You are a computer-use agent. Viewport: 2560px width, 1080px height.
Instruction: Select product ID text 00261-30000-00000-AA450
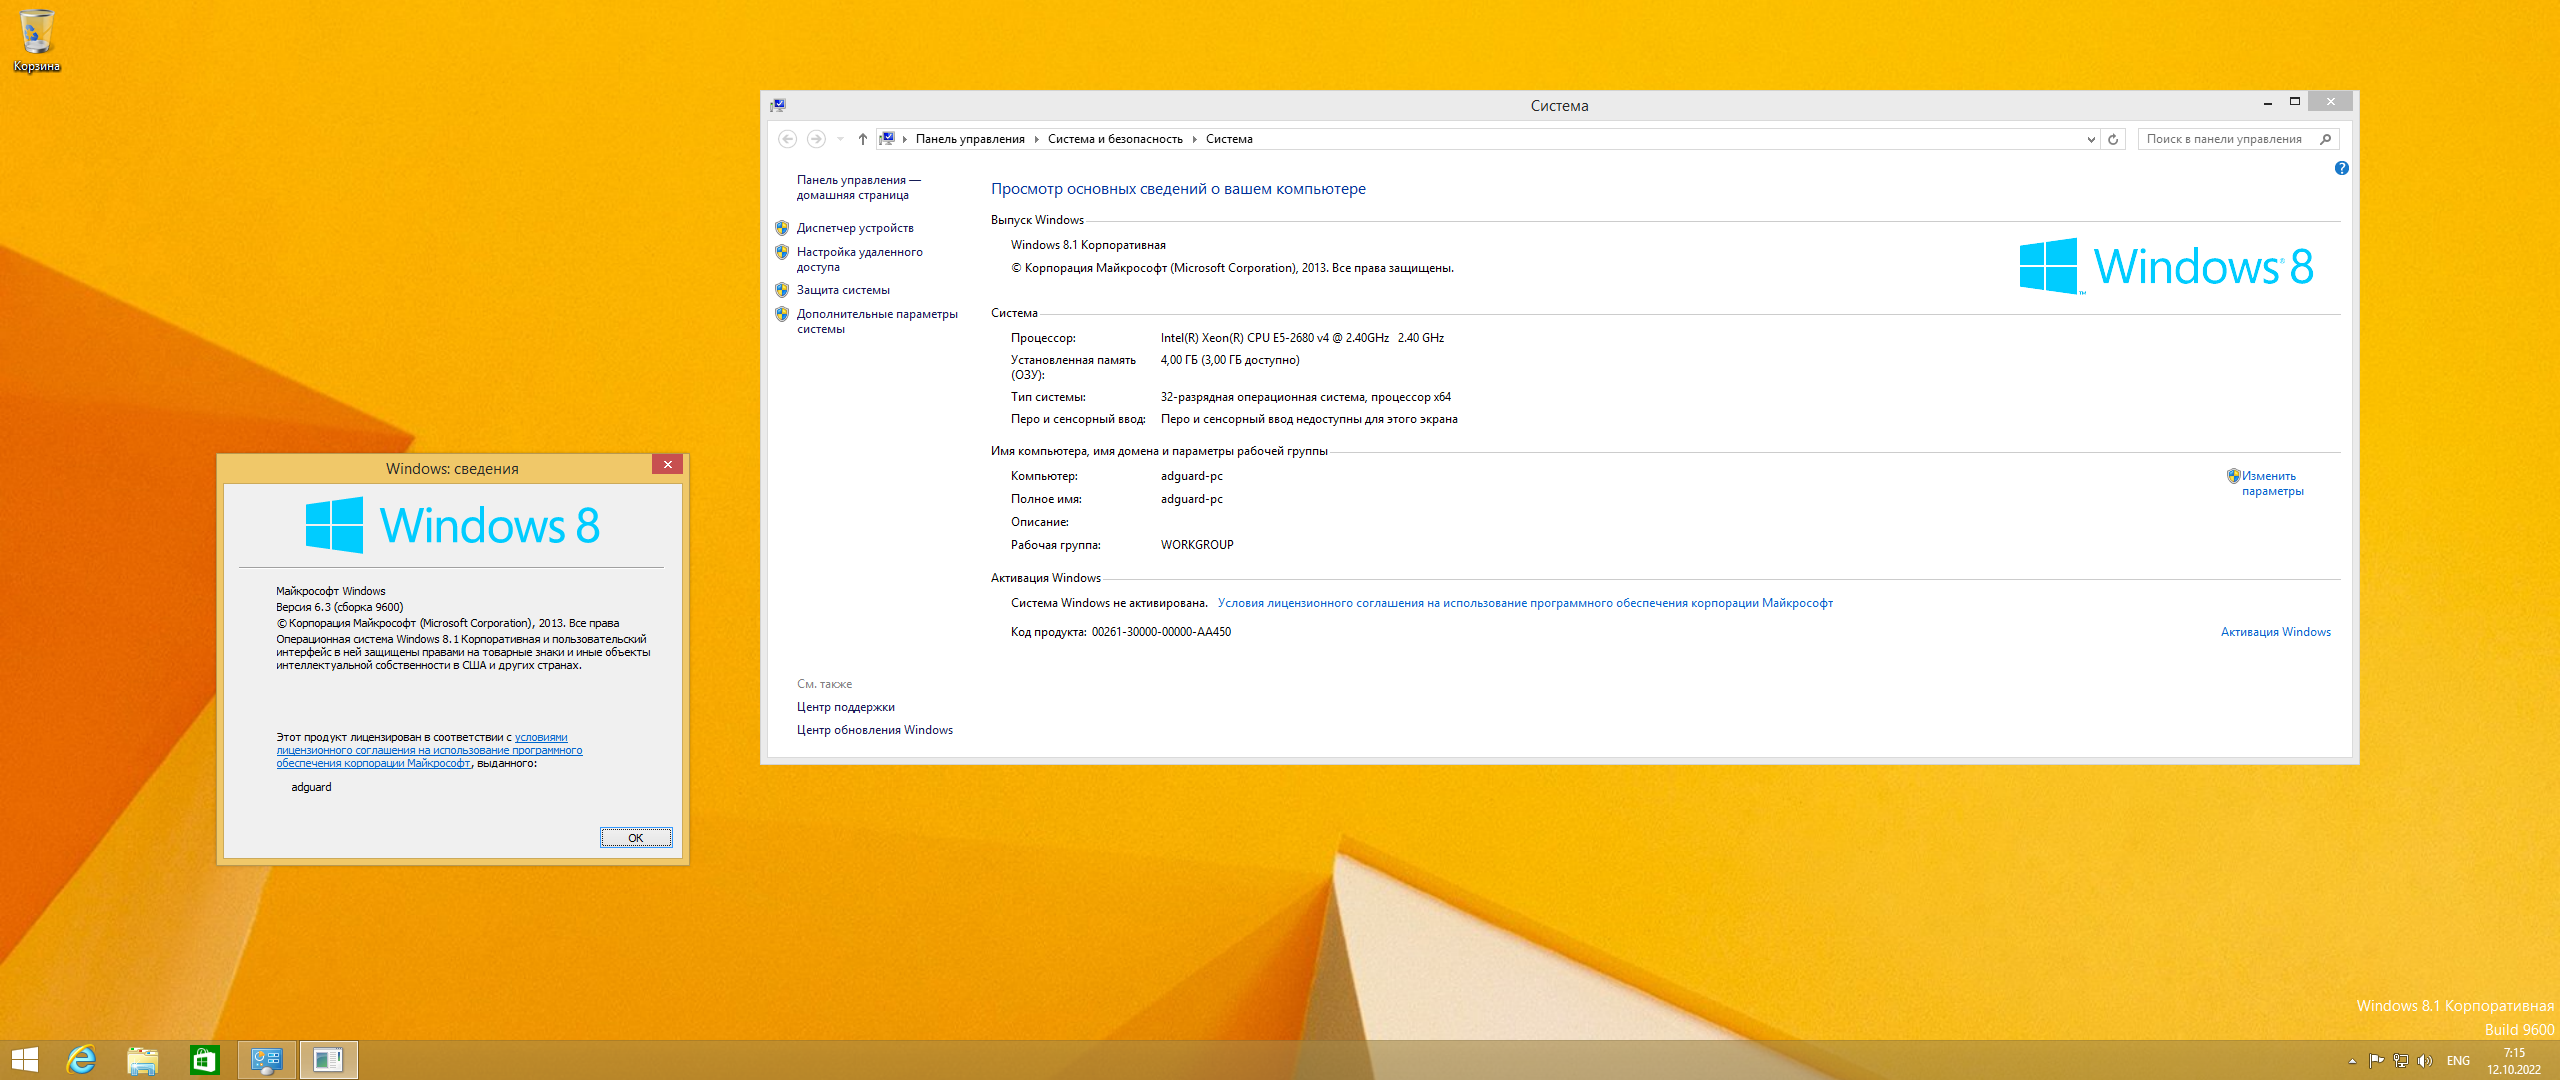pyautogui.click(x=1161, y=632)
